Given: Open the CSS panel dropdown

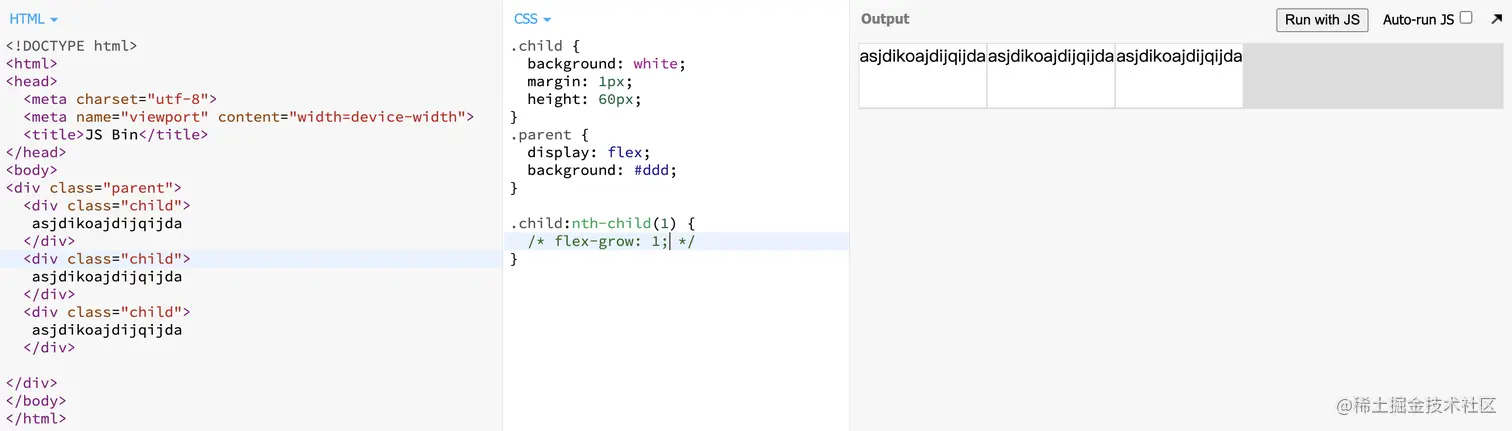Looking at the screenshot, I should click(532, 19).
